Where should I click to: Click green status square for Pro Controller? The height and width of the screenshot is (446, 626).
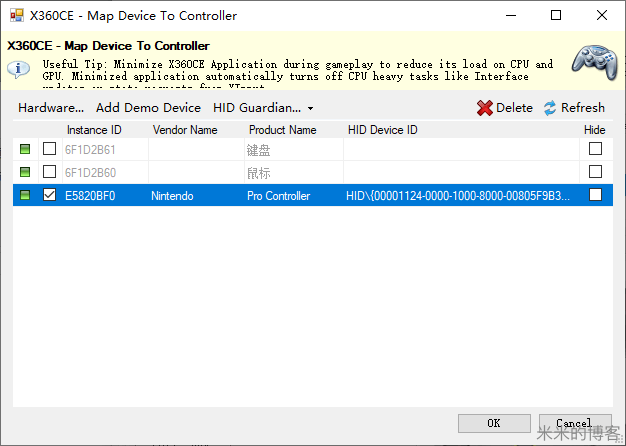tap(25, 196)
